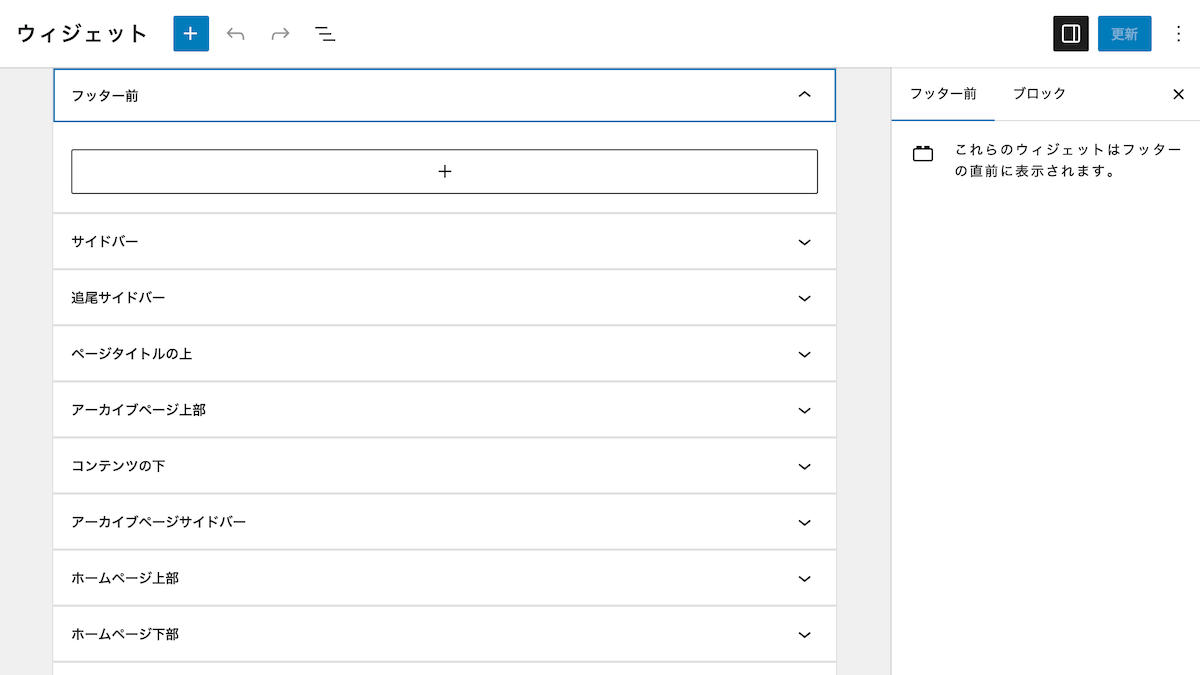Open the options menu with three dots
1200x675 pixels.
(x=1179, y=33)
